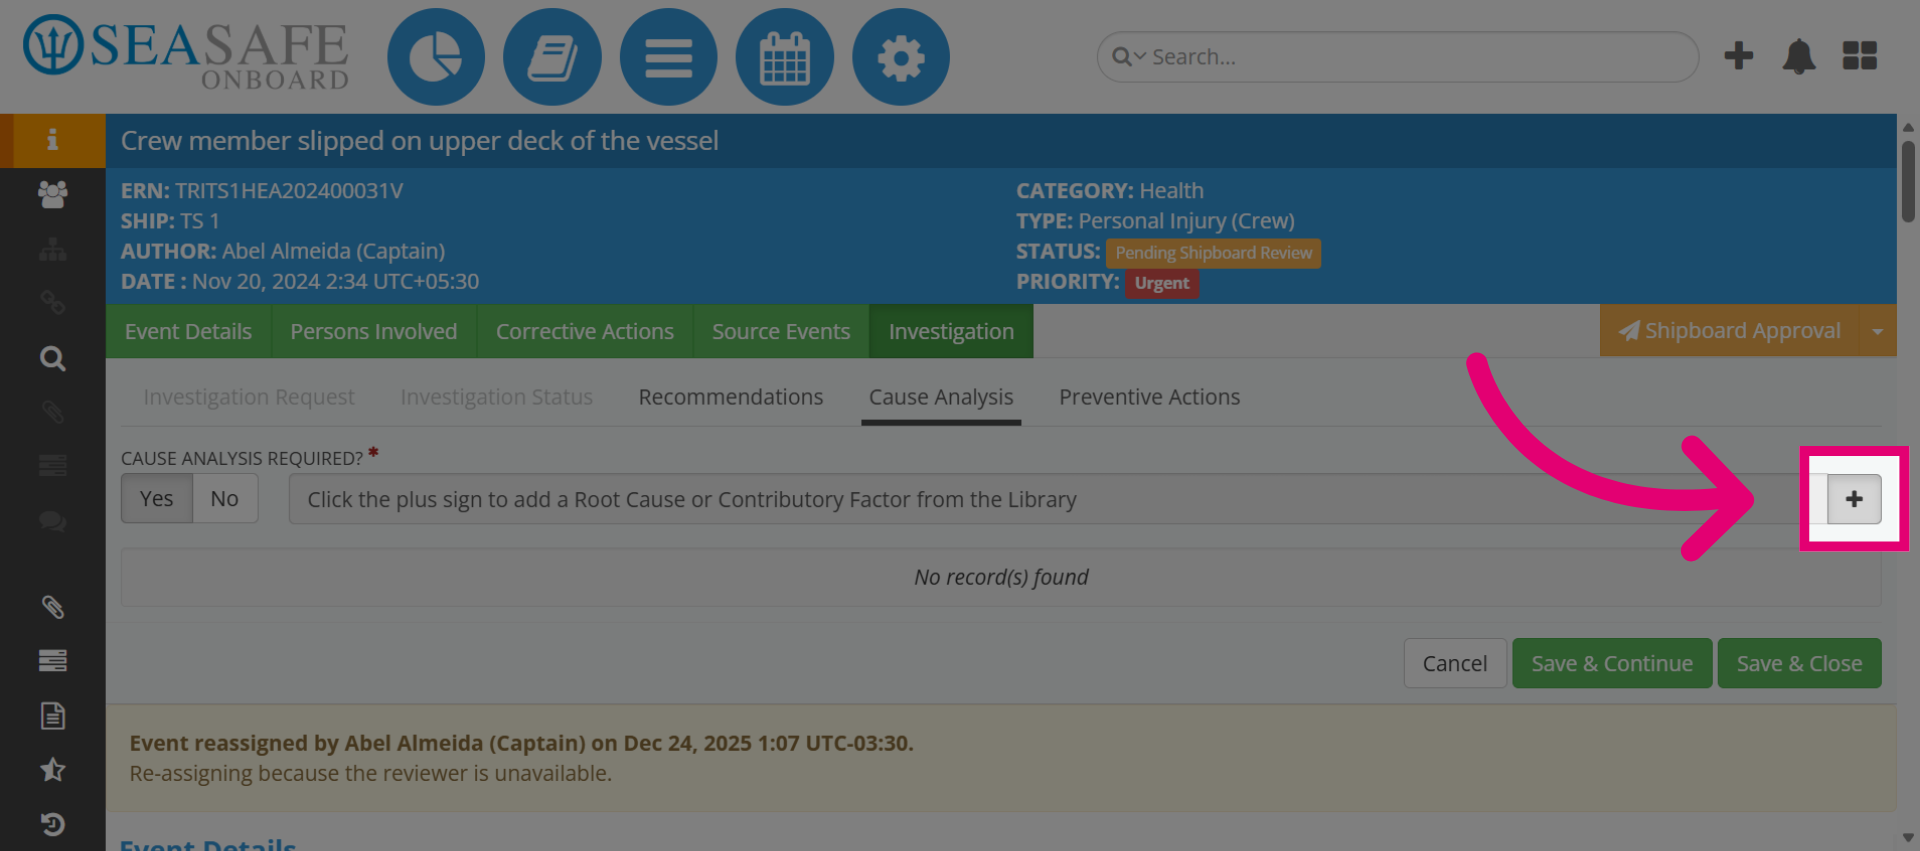Switch to the Corrective Actions tab
The image size is (1920, 851).
(x=584, y=331)
